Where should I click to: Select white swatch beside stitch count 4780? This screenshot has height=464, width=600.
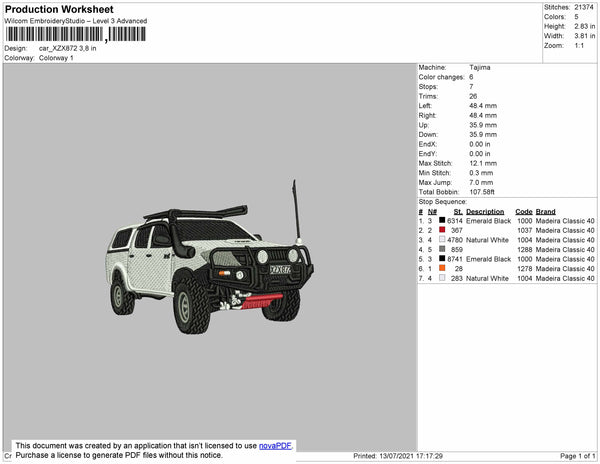click(442, 239)
